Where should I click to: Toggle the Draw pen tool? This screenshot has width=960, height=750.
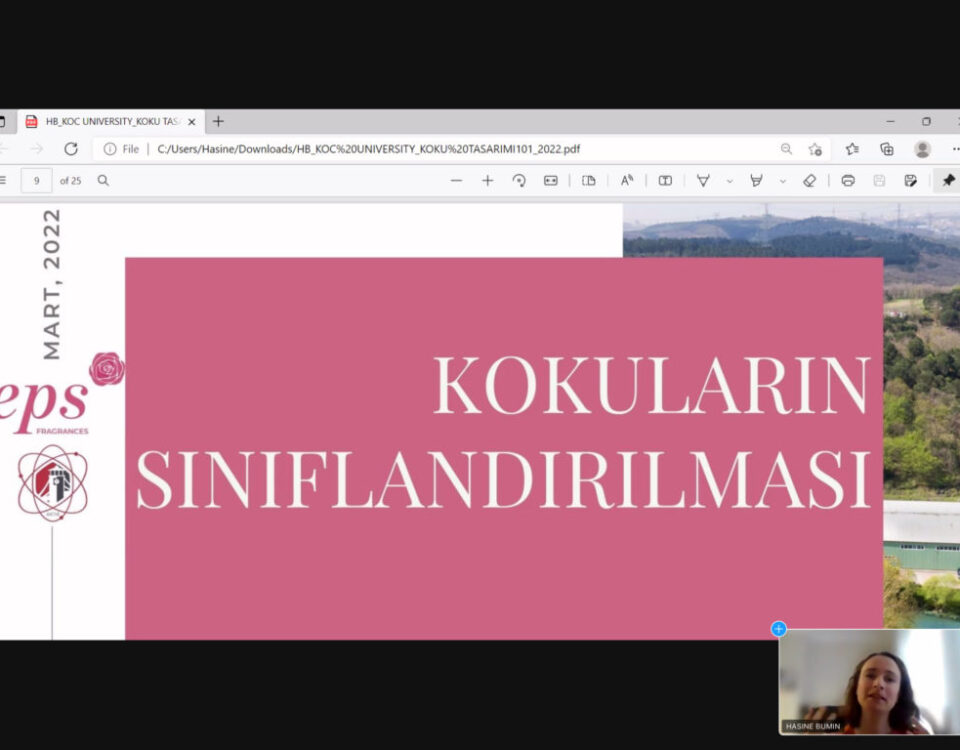(x=703, y=181)
